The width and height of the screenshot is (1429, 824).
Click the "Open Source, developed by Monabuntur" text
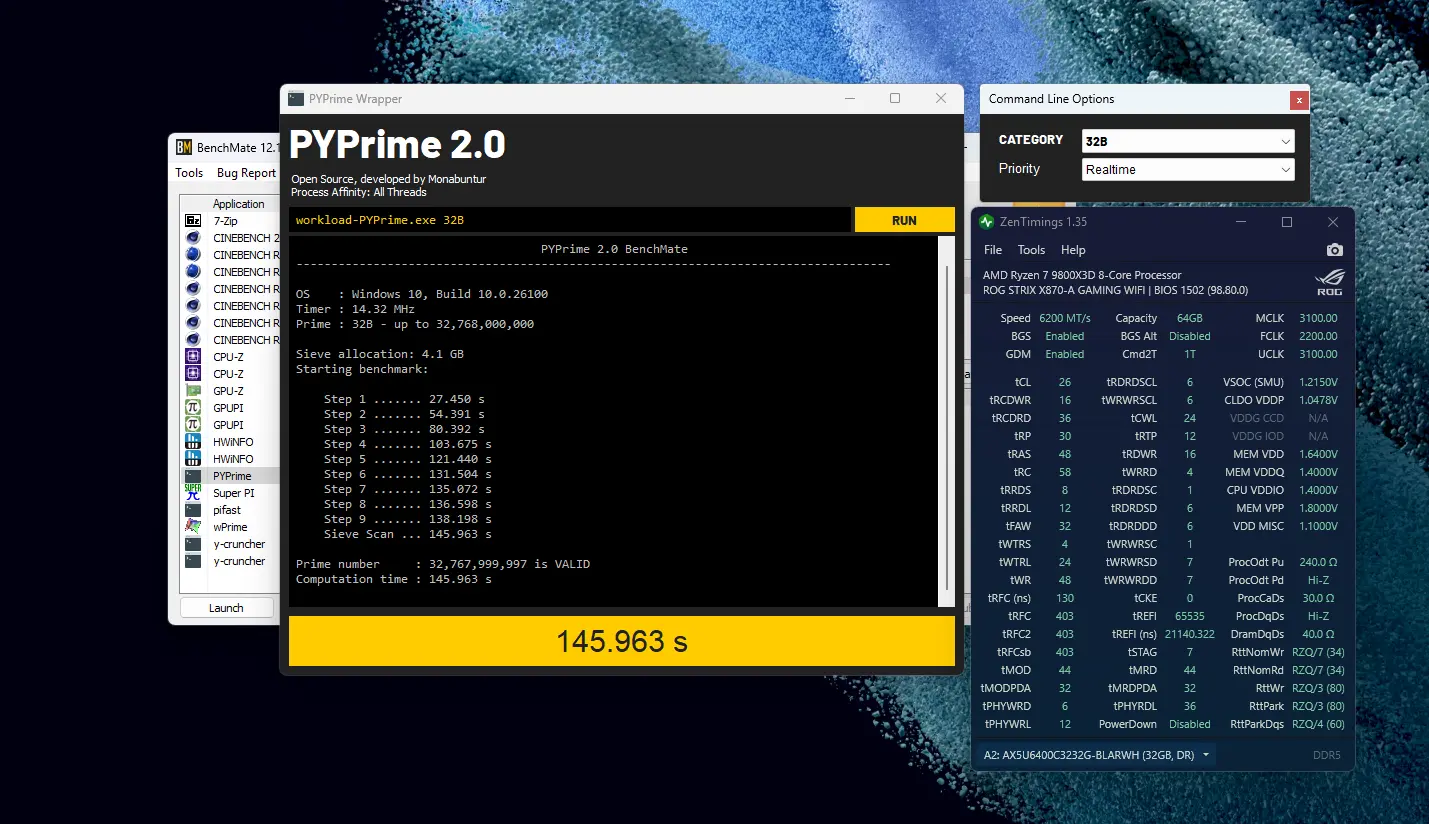click(389, 179)
